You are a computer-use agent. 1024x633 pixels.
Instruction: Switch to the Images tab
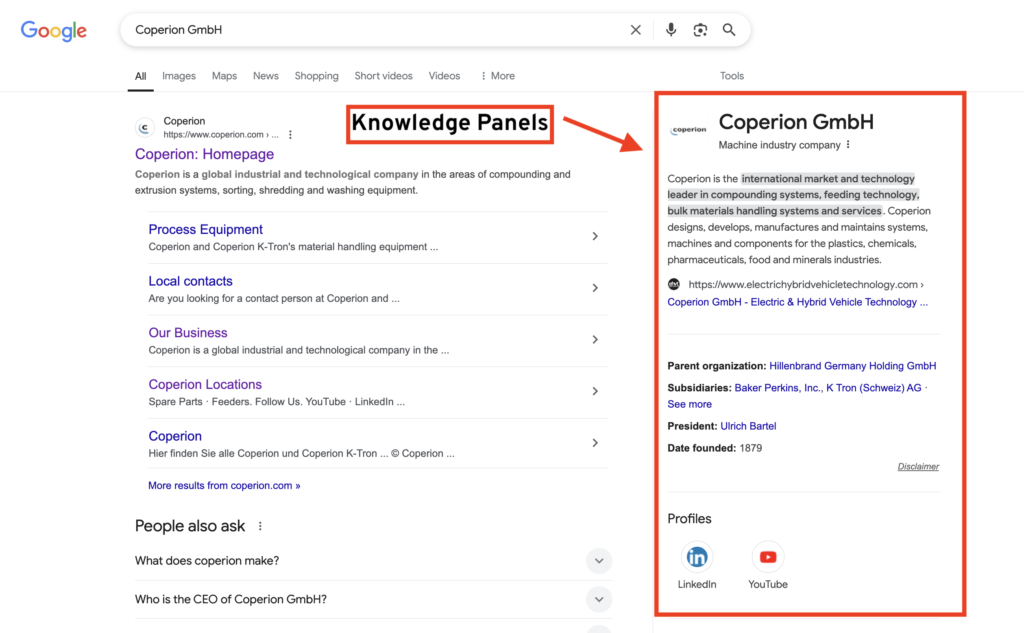[x=179, y=76]
